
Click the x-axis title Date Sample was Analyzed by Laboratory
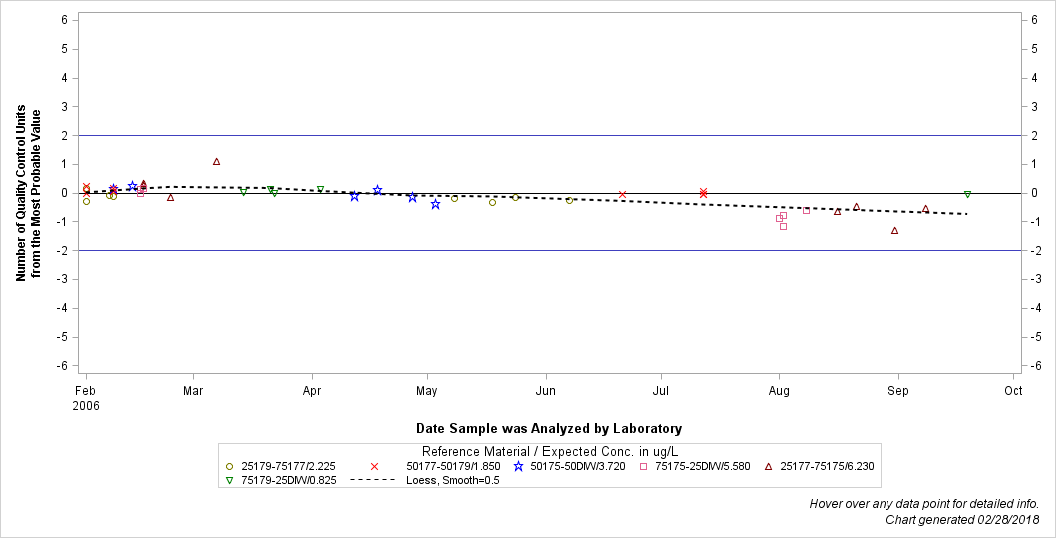pos(549,428)
